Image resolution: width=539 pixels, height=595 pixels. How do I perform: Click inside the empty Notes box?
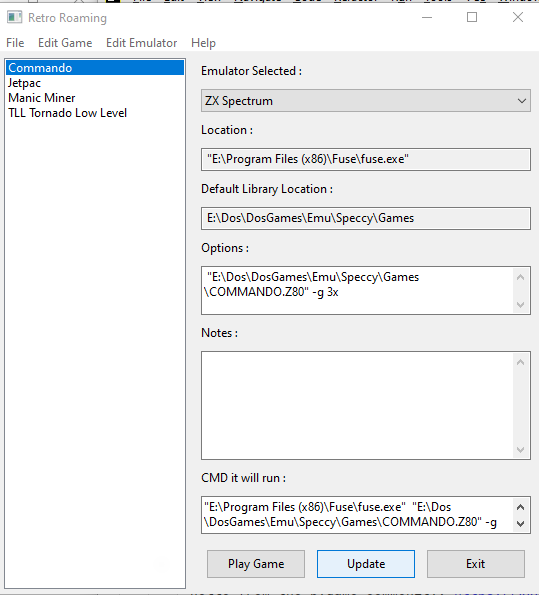pyautogui.click(x=357, y=405)
